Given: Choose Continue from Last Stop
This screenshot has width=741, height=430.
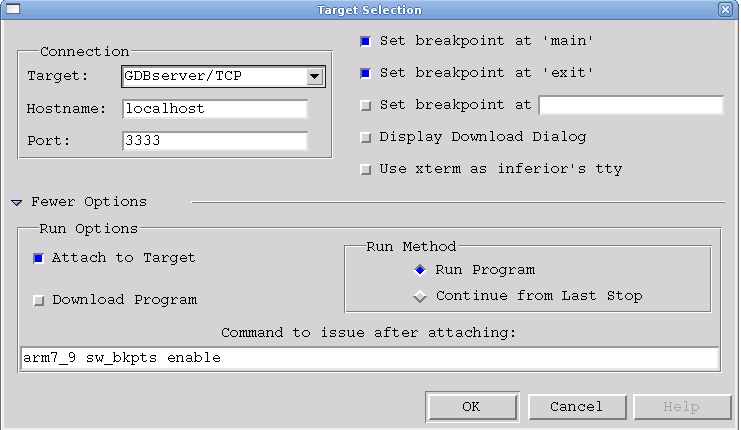Looking at the screenshot, I should coord(420,296).
